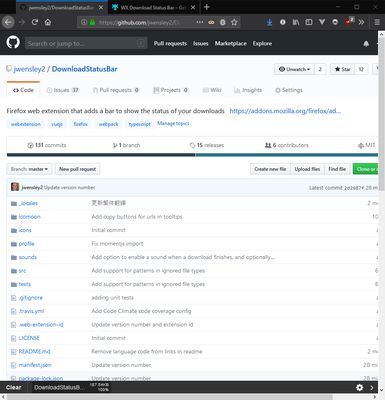The height and width of the screenshot is (400, 385).
Task: Open the addons.mozilla.org link
Action: coord(285,111)
